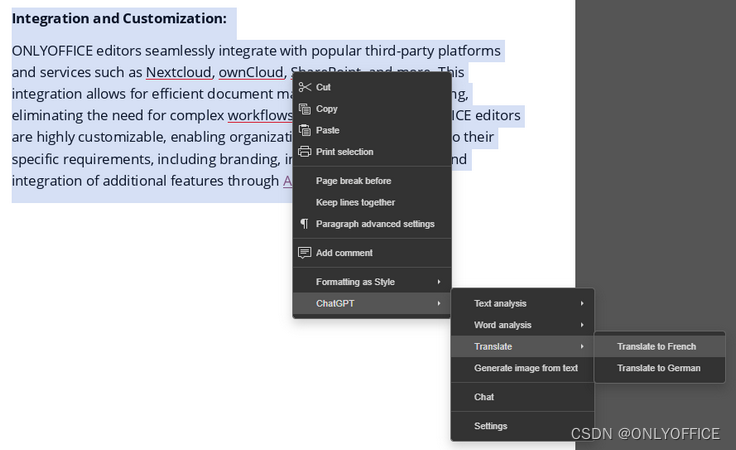Click the Paste clipboard icon

[305, 130]
